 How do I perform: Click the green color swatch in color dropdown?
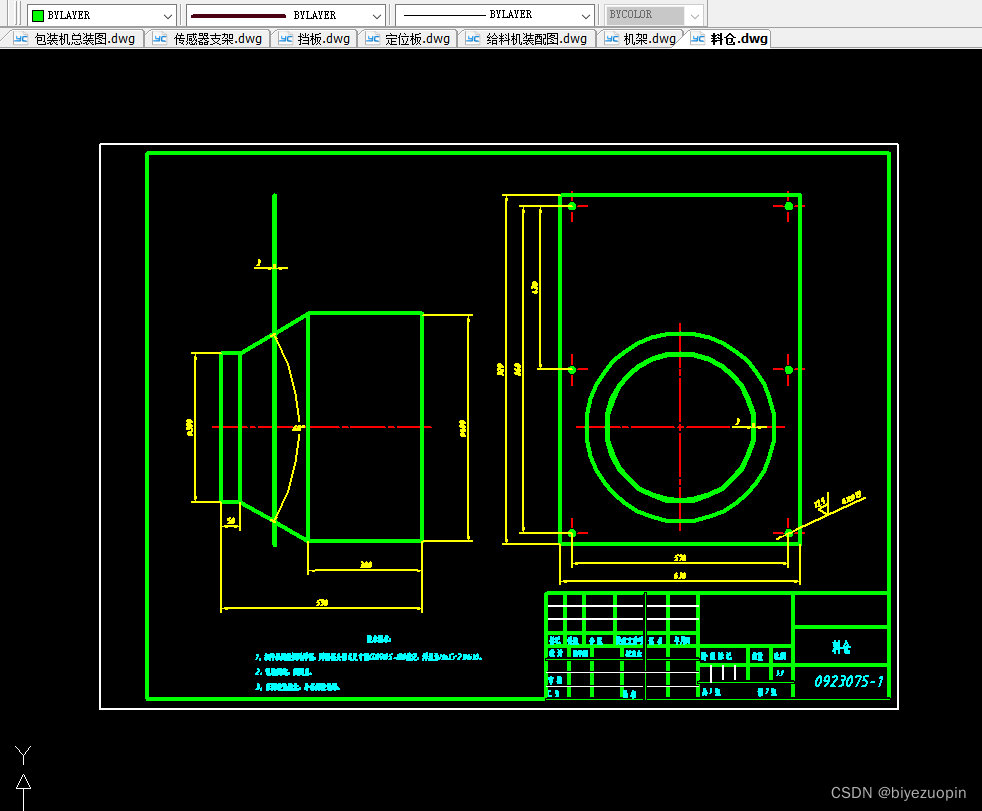(38, 16)
